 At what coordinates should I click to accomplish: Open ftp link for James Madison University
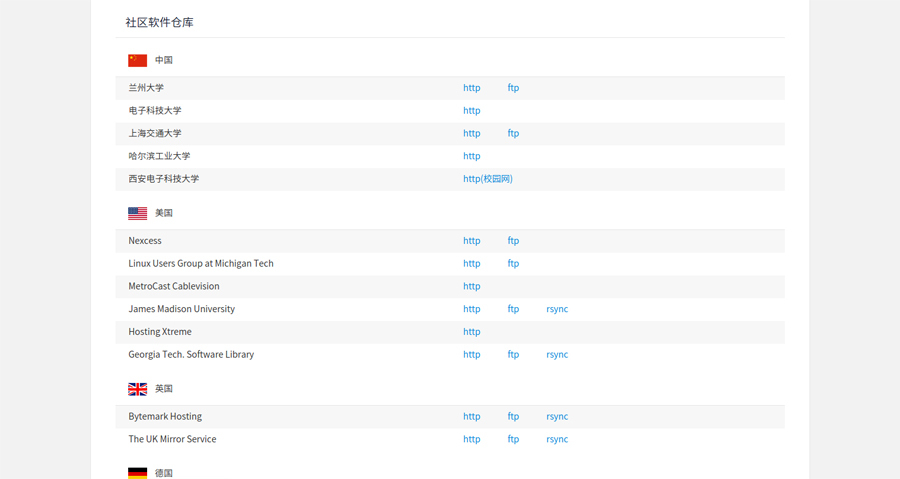(x=513, y=309)
